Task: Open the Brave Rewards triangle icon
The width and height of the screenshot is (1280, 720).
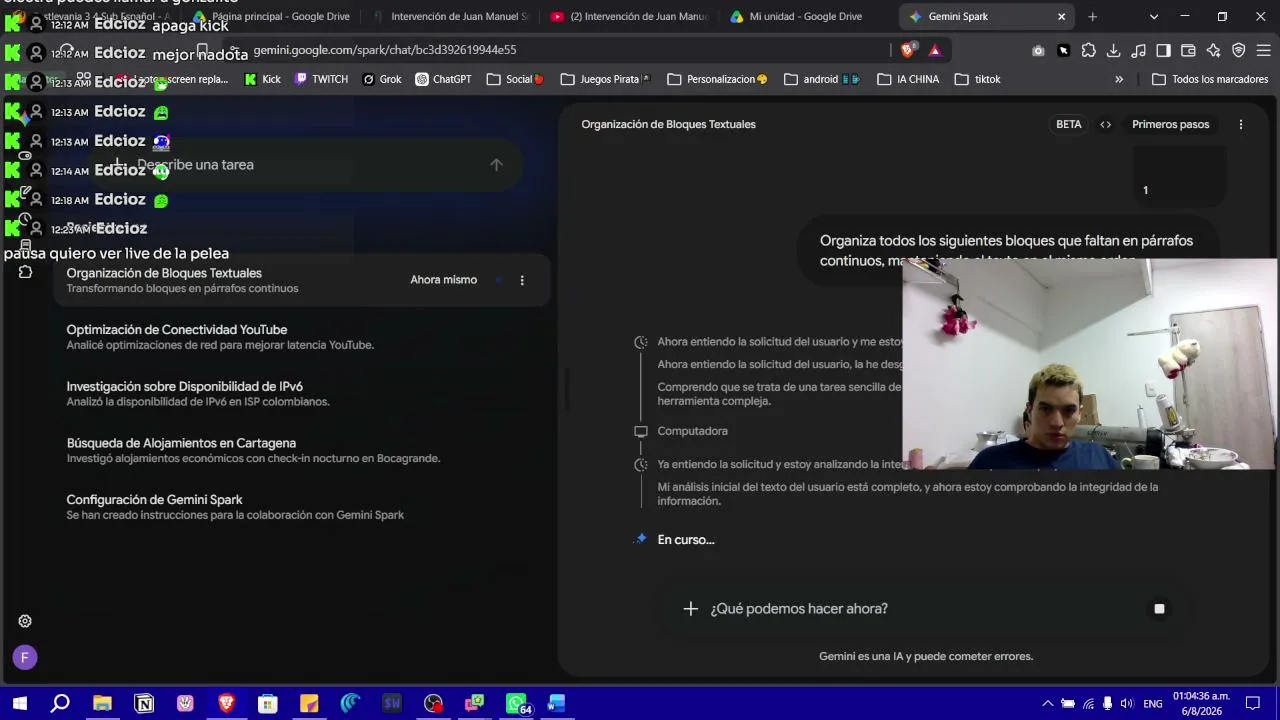Action: tap(935, 50)
